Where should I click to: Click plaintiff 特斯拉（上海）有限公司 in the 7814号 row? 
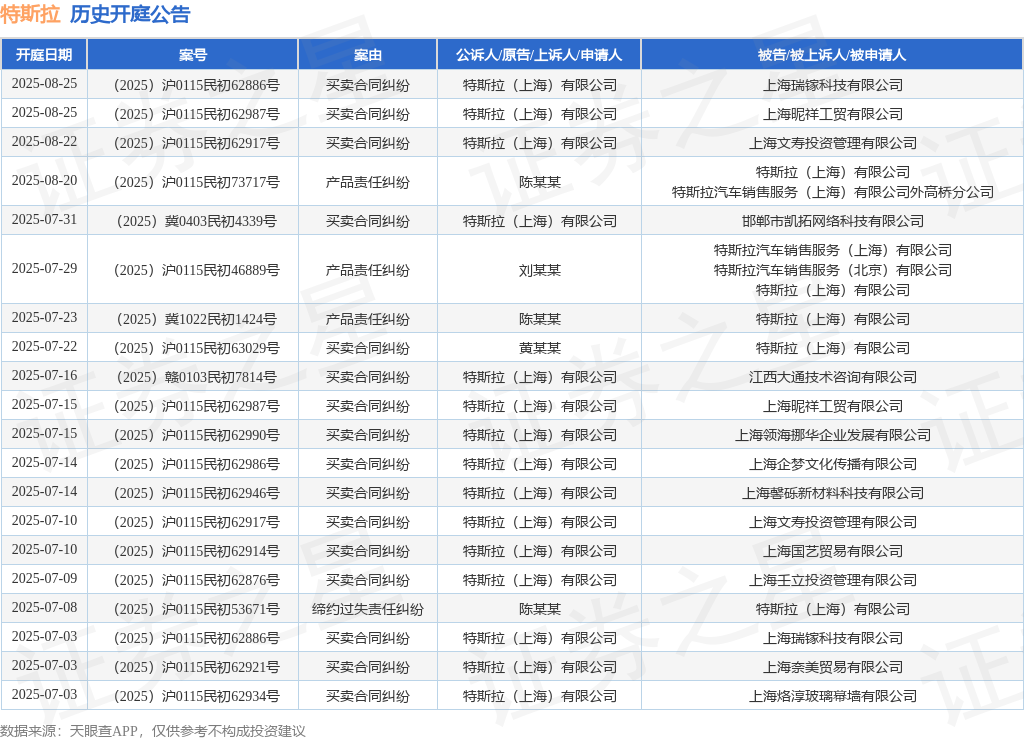tap(539, 378)
